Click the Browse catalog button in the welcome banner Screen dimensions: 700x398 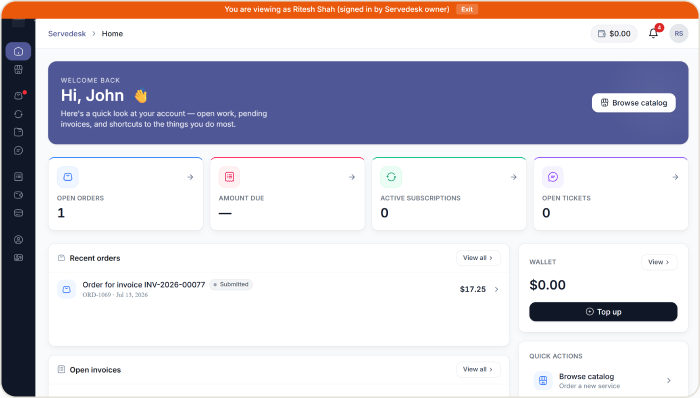[x=633, y=103]
